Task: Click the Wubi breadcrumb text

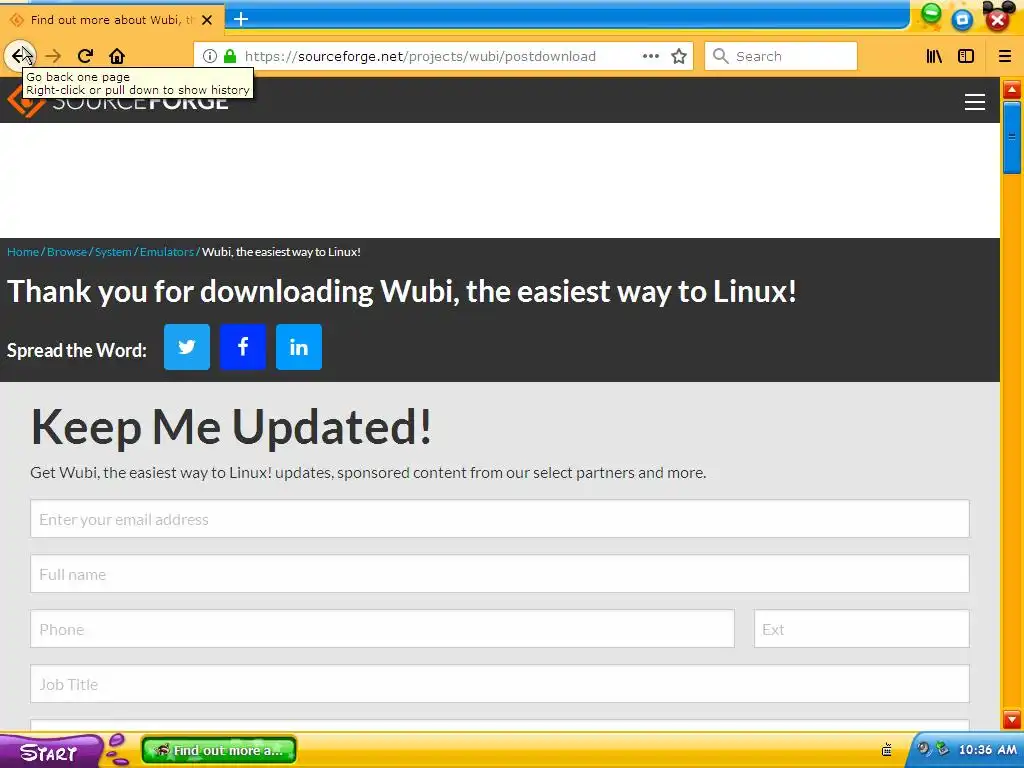Action: (281, 252)
